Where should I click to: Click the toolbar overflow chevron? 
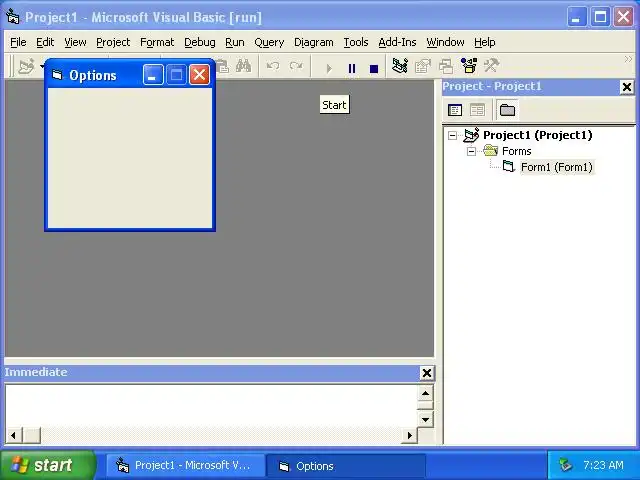point(628,60)
